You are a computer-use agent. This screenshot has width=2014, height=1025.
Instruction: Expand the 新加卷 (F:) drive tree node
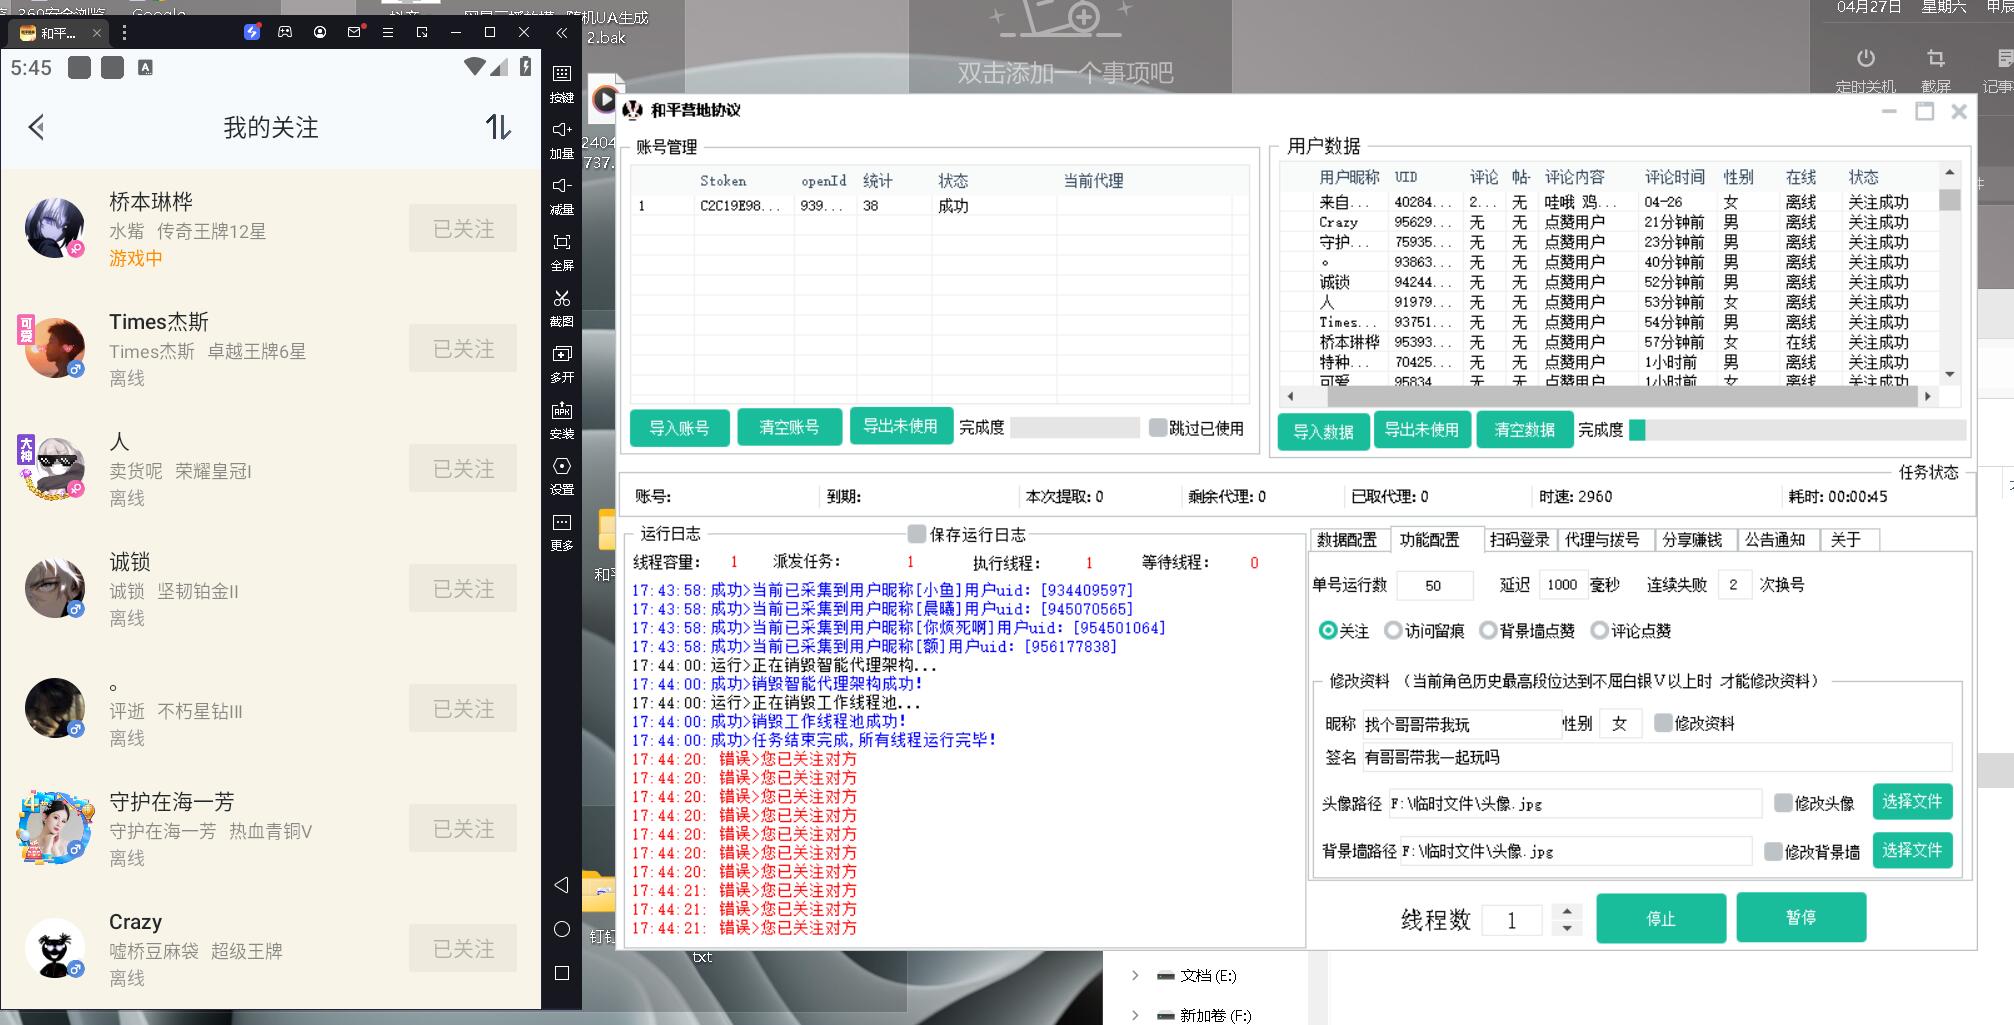1135,1015
